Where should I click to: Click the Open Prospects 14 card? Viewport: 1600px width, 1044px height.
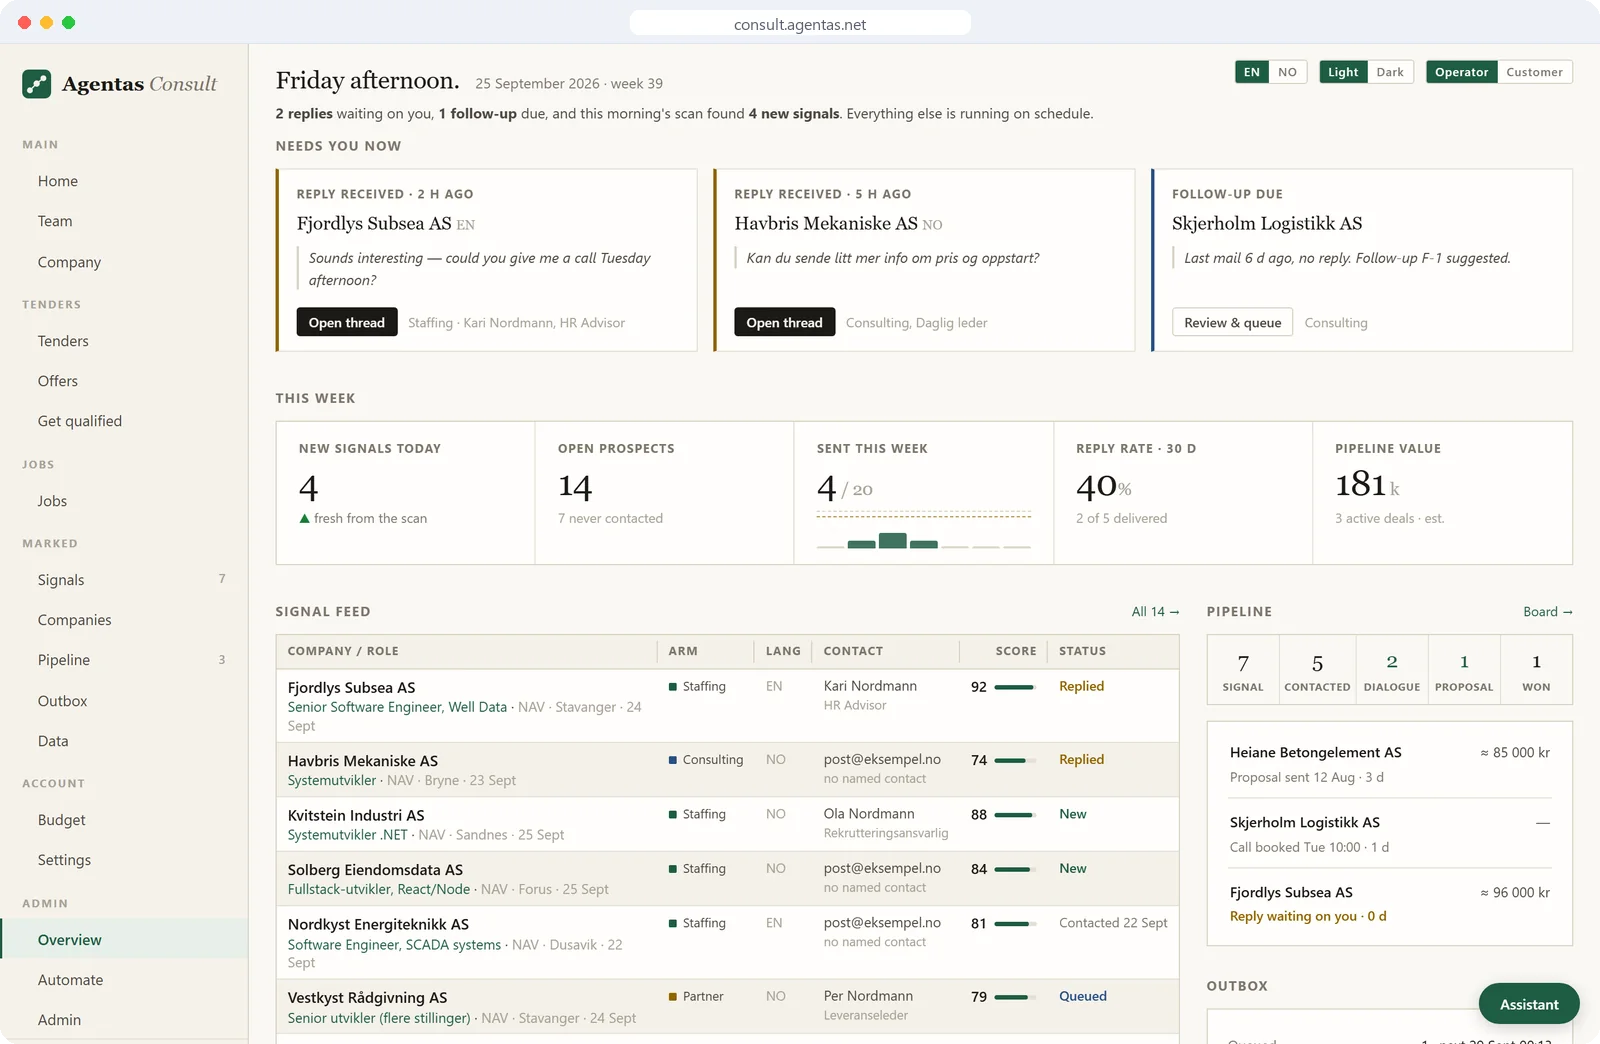tap(664, 493)
